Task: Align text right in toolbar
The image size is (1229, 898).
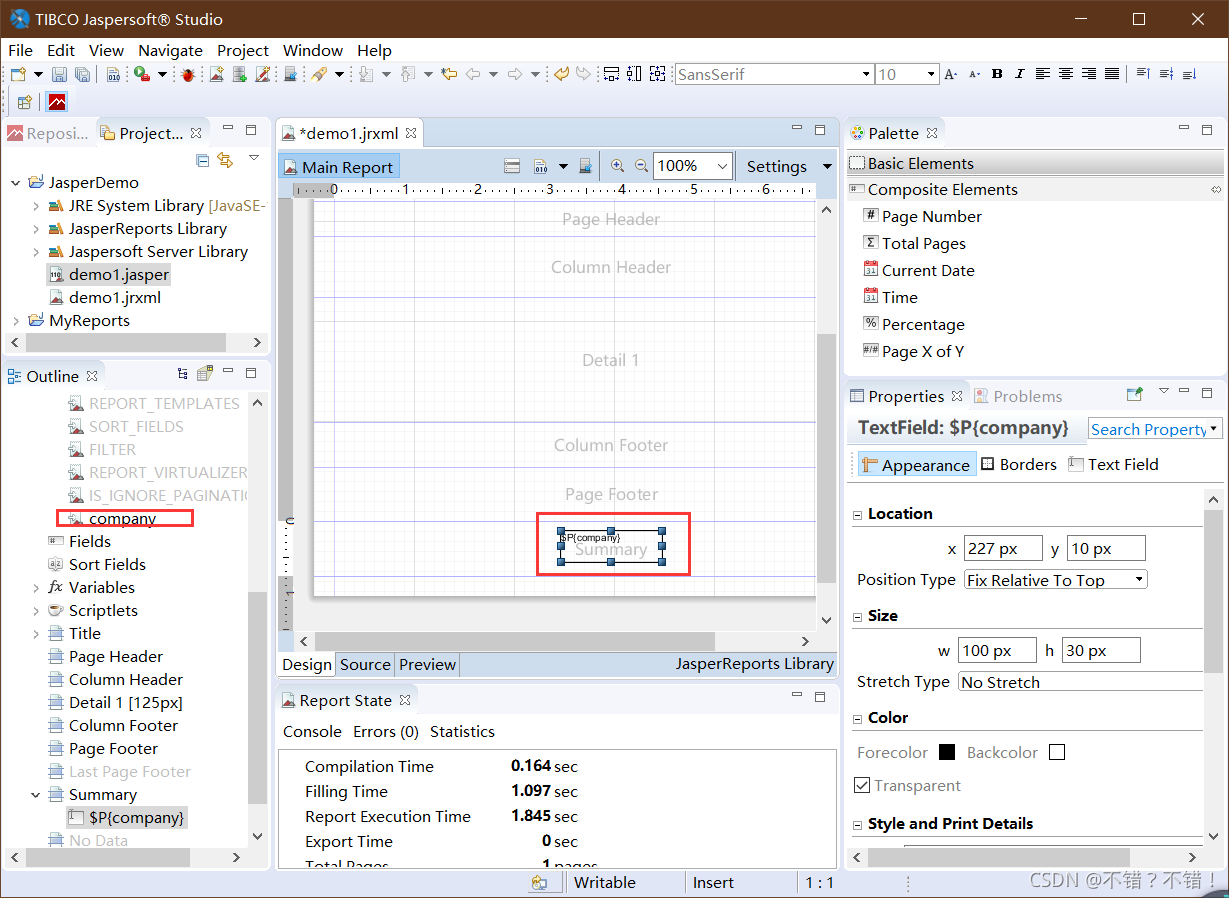Action: pyautogui.click(x=1089, y=74)
